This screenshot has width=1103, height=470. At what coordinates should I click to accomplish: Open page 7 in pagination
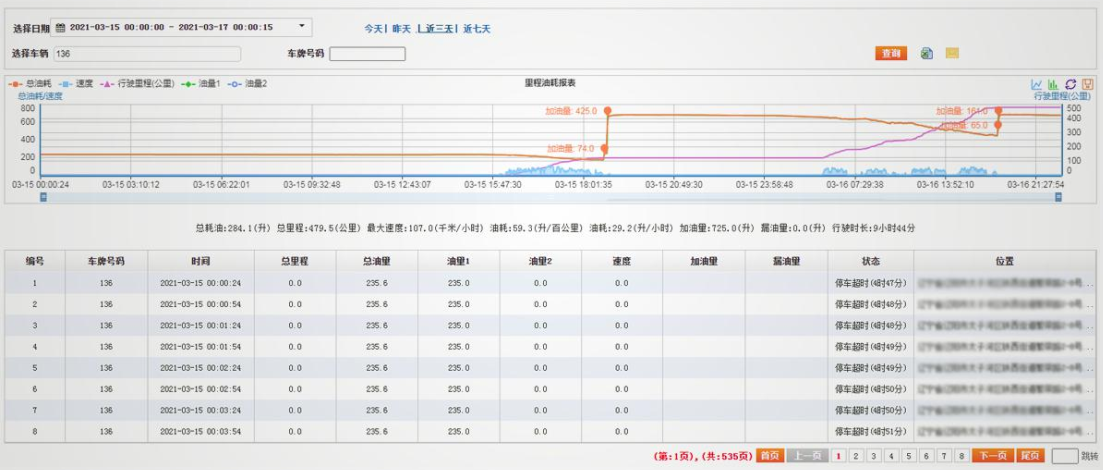(945, 456)
